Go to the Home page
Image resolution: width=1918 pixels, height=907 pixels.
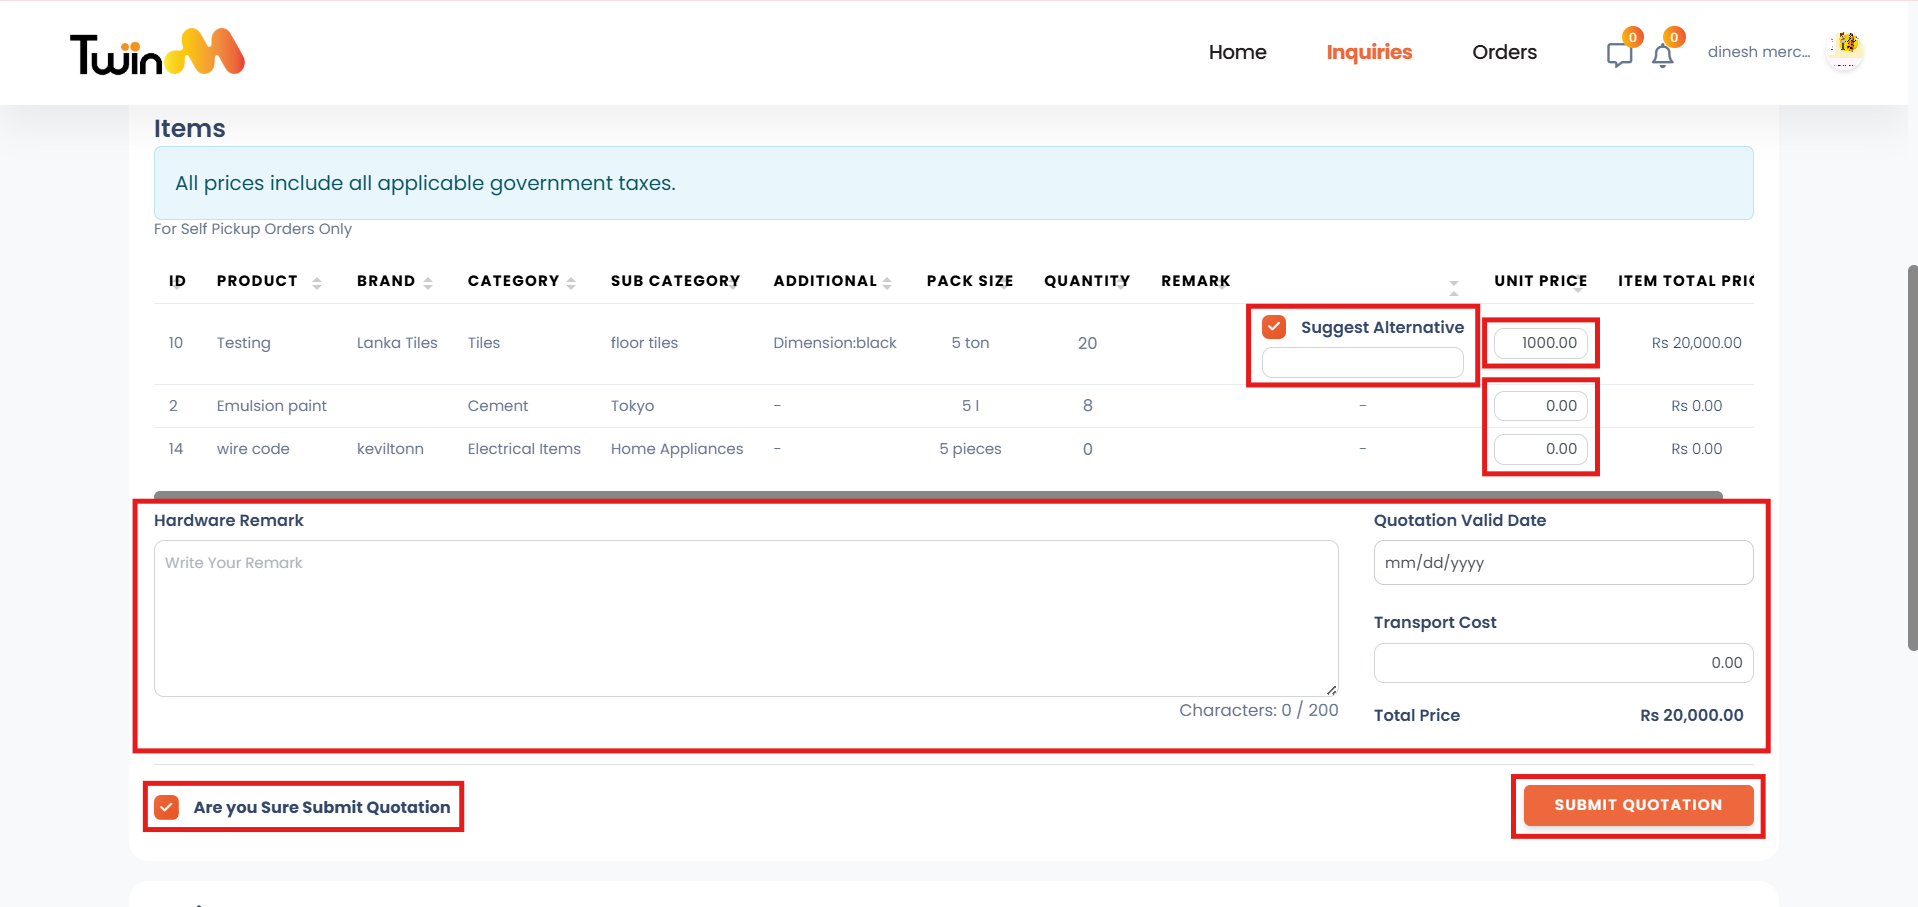1237,52
